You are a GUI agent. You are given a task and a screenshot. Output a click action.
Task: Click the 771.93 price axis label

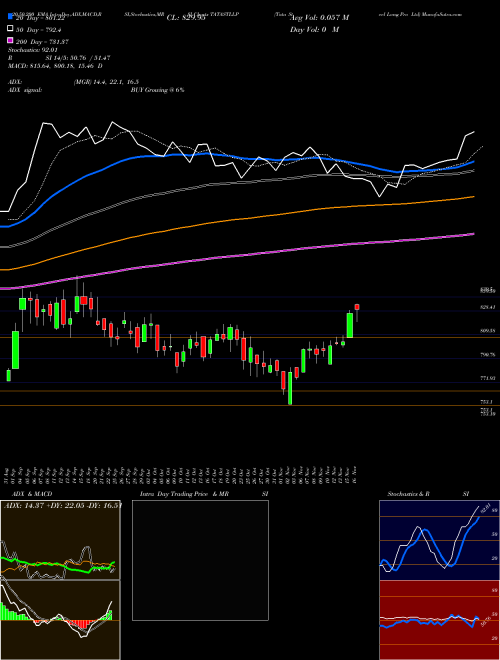[487, 378]
